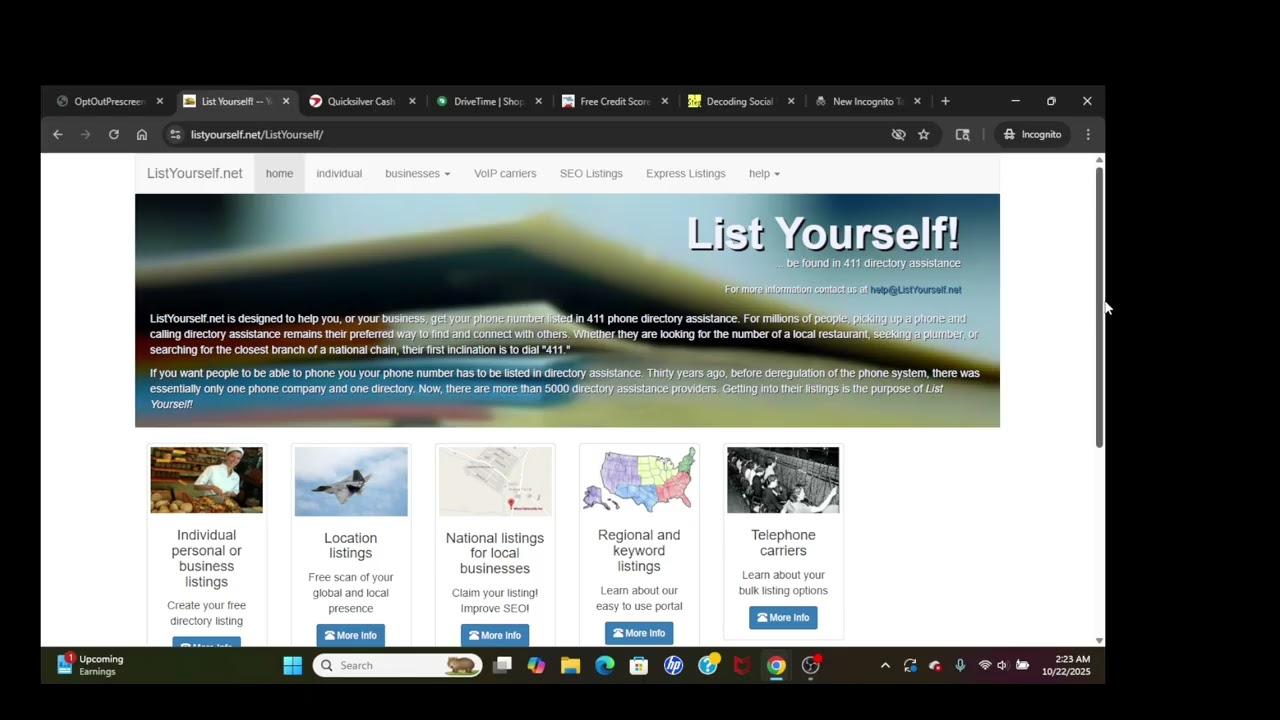Click the battery icon in system tray

click(1022, 665)
